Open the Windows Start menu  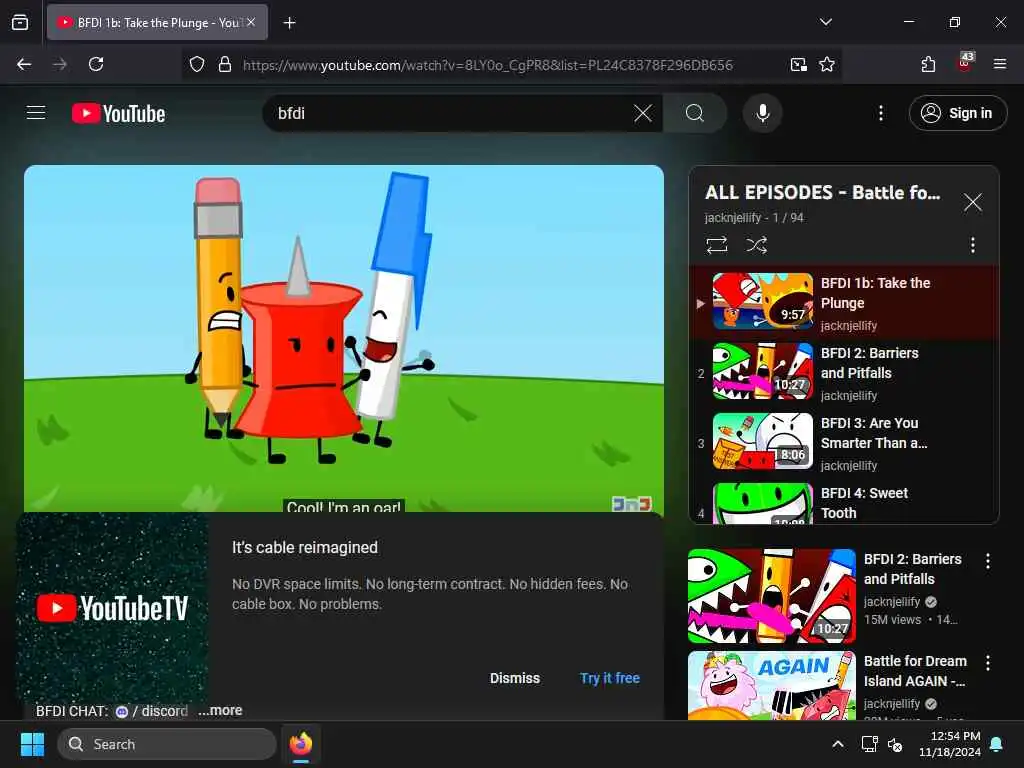pos(32,744)
